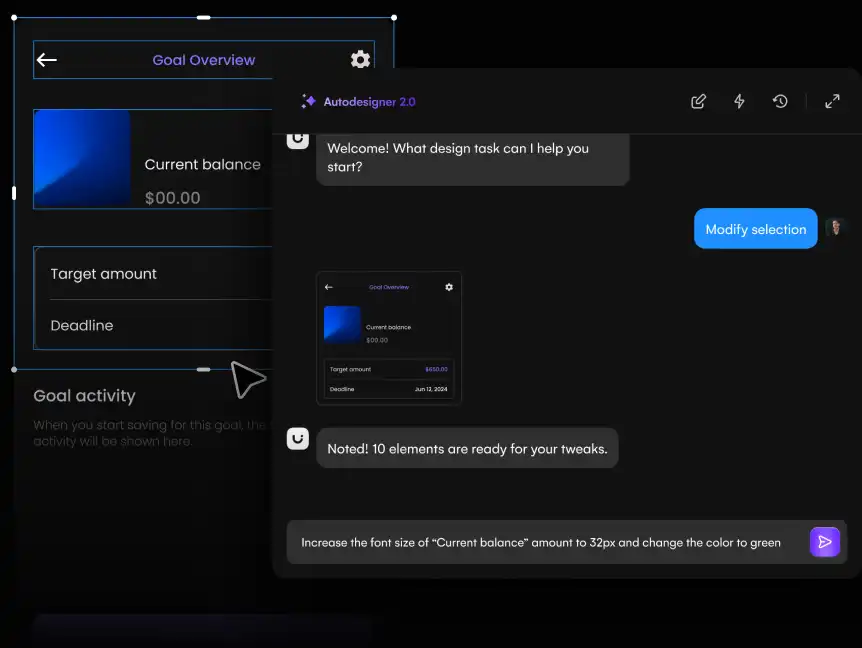This screenshot has width=862, height=648.
Task: Send the prompt with the purple arrow button
Action: coord(824,542)
